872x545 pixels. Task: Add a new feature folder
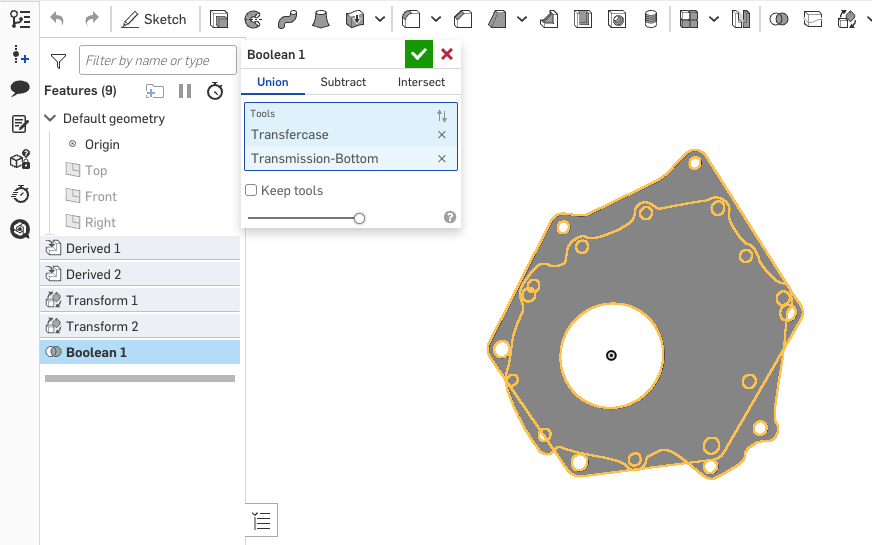pos(155,91)
